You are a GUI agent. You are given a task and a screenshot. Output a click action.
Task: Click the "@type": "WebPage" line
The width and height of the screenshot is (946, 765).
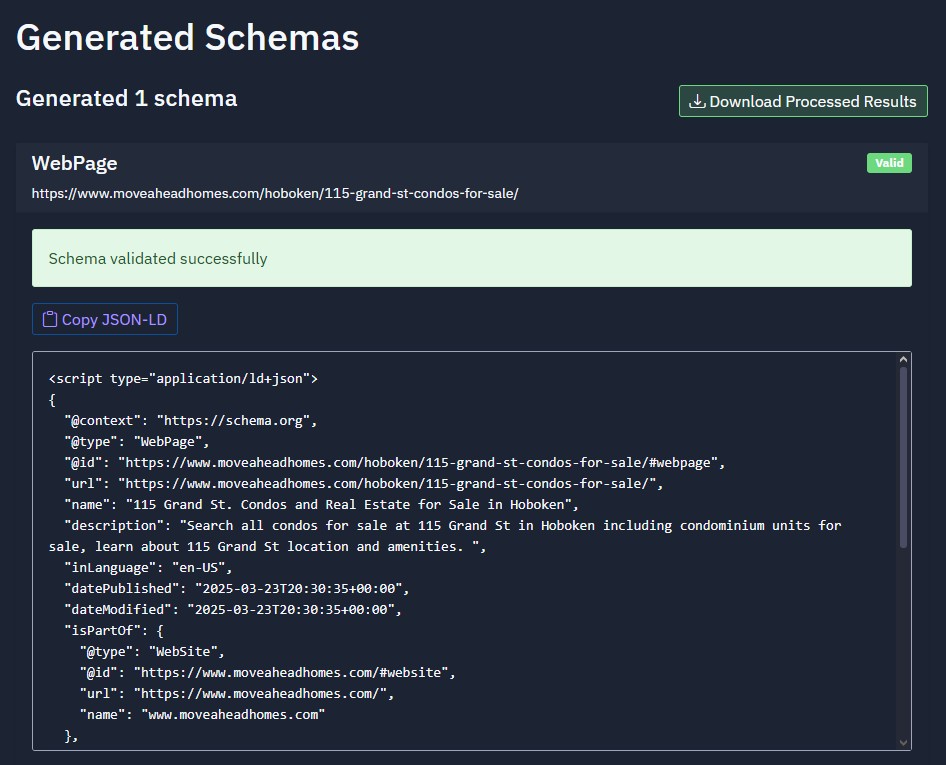136,442
